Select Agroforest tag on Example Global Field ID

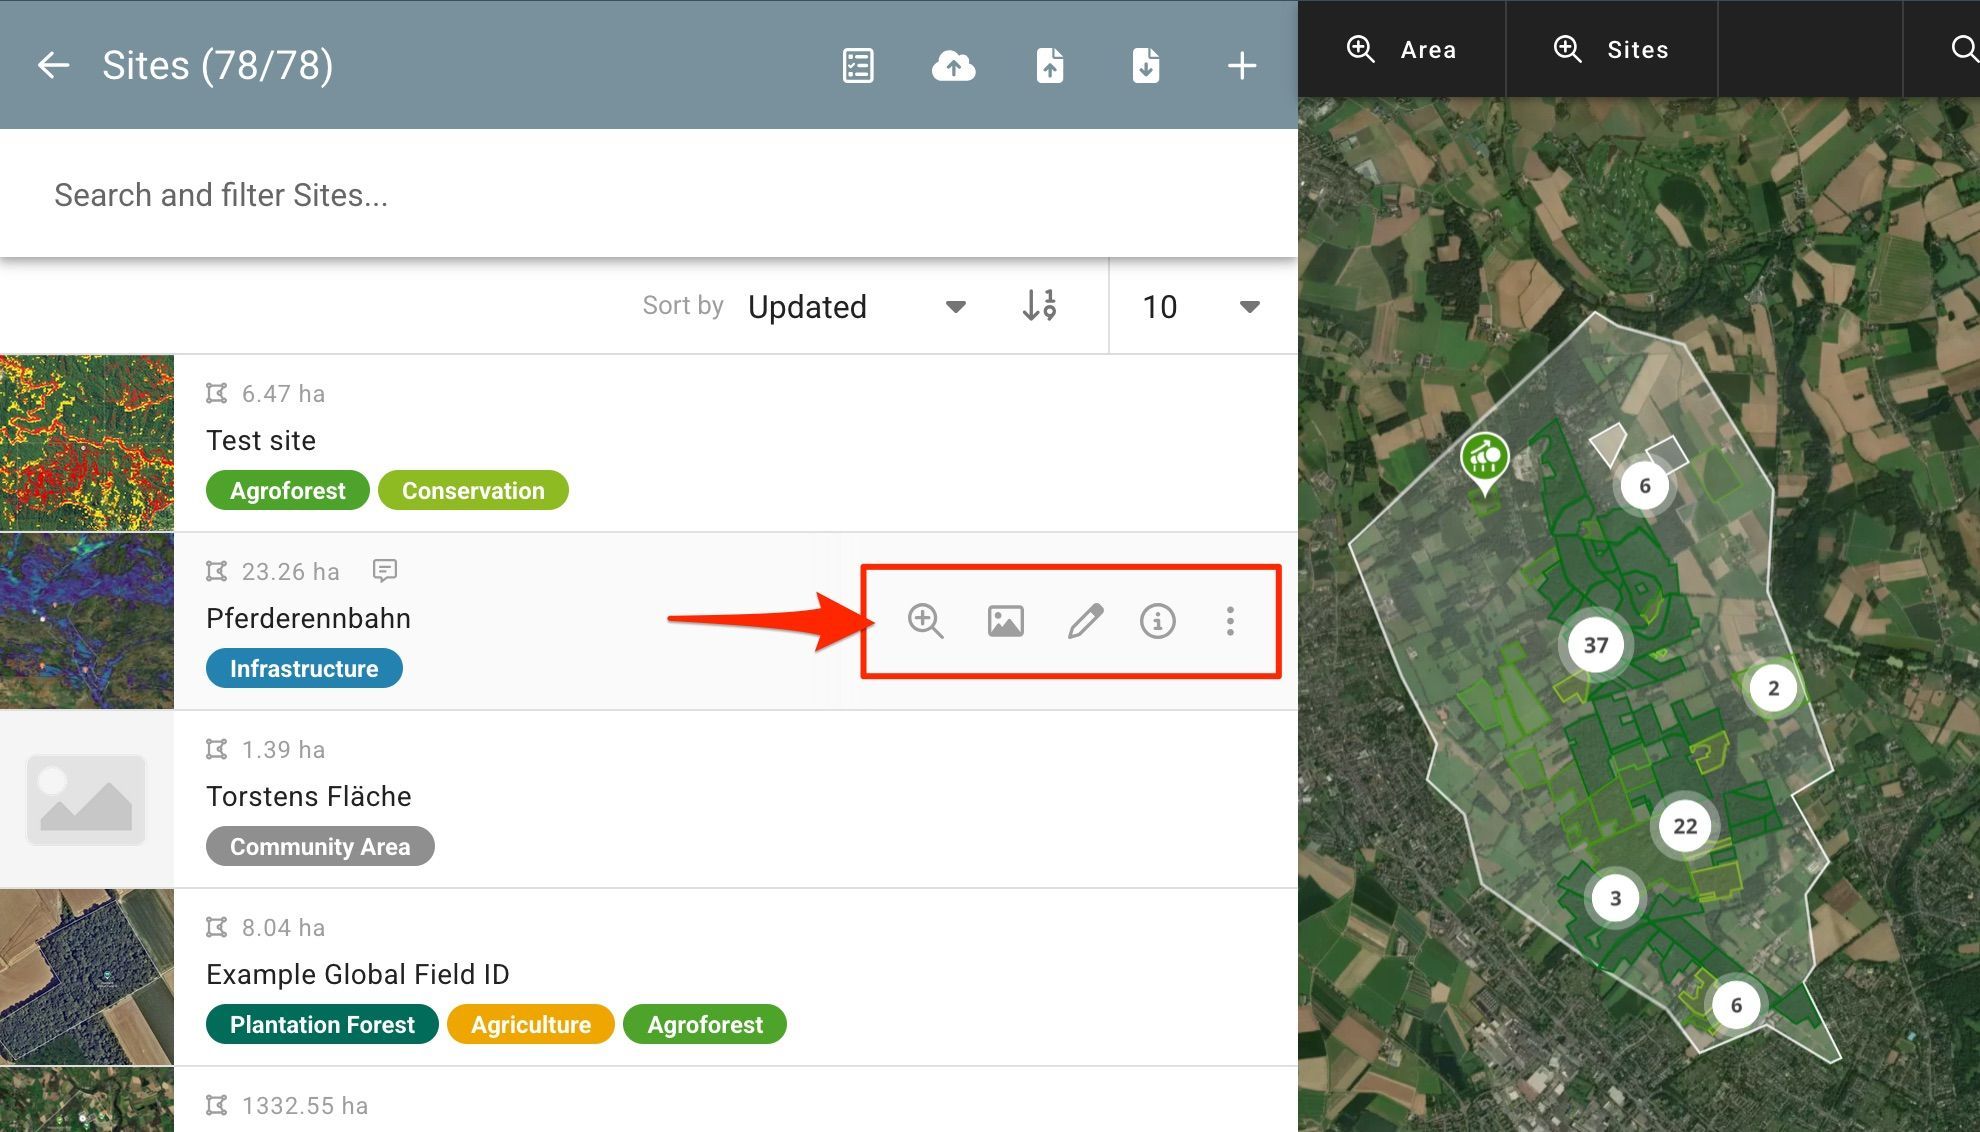pos(705,1025)
